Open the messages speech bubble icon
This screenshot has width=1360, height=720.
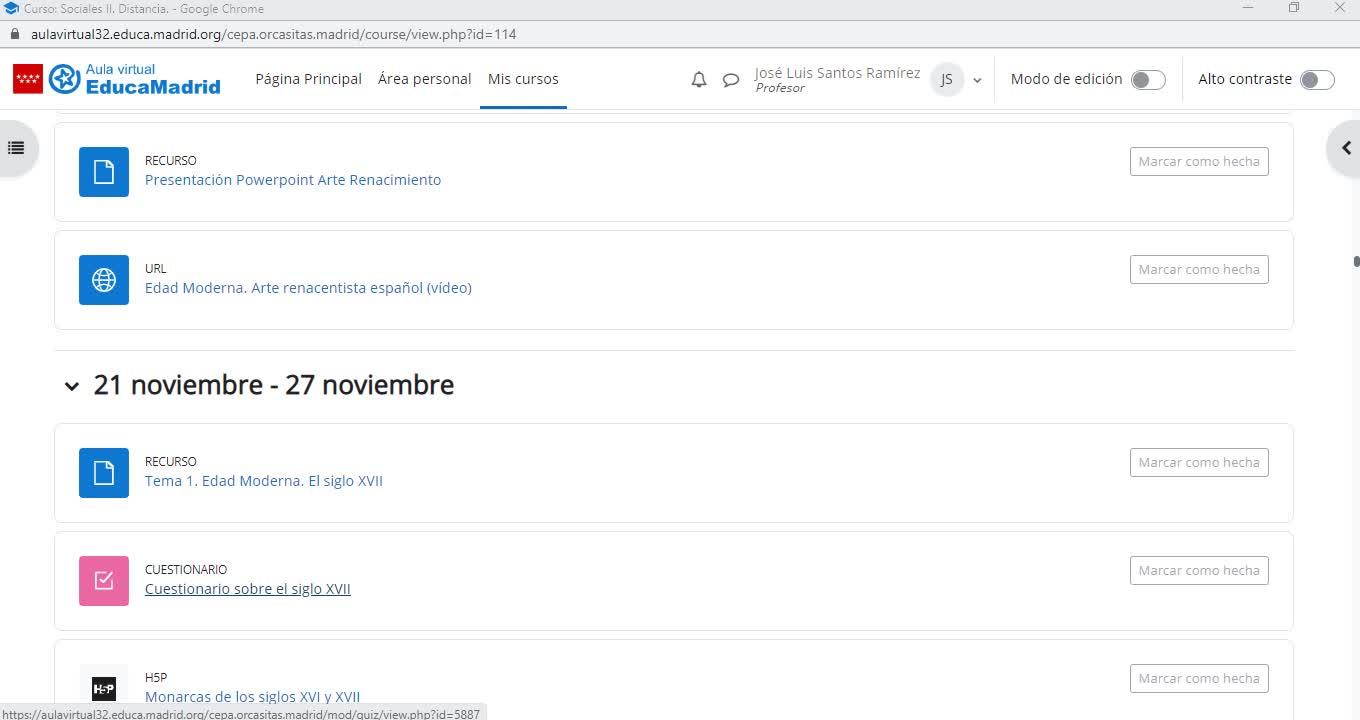click(731, 80)
